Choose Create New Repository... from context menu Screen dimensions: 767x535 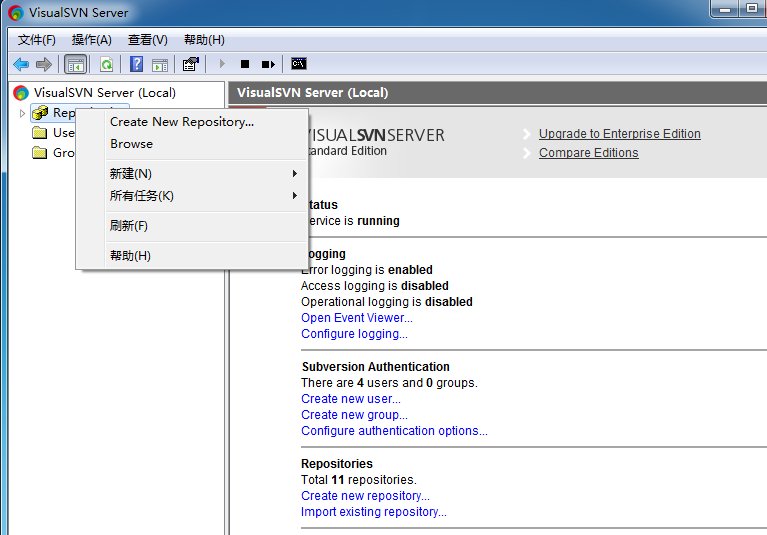[x=182, y=122]
